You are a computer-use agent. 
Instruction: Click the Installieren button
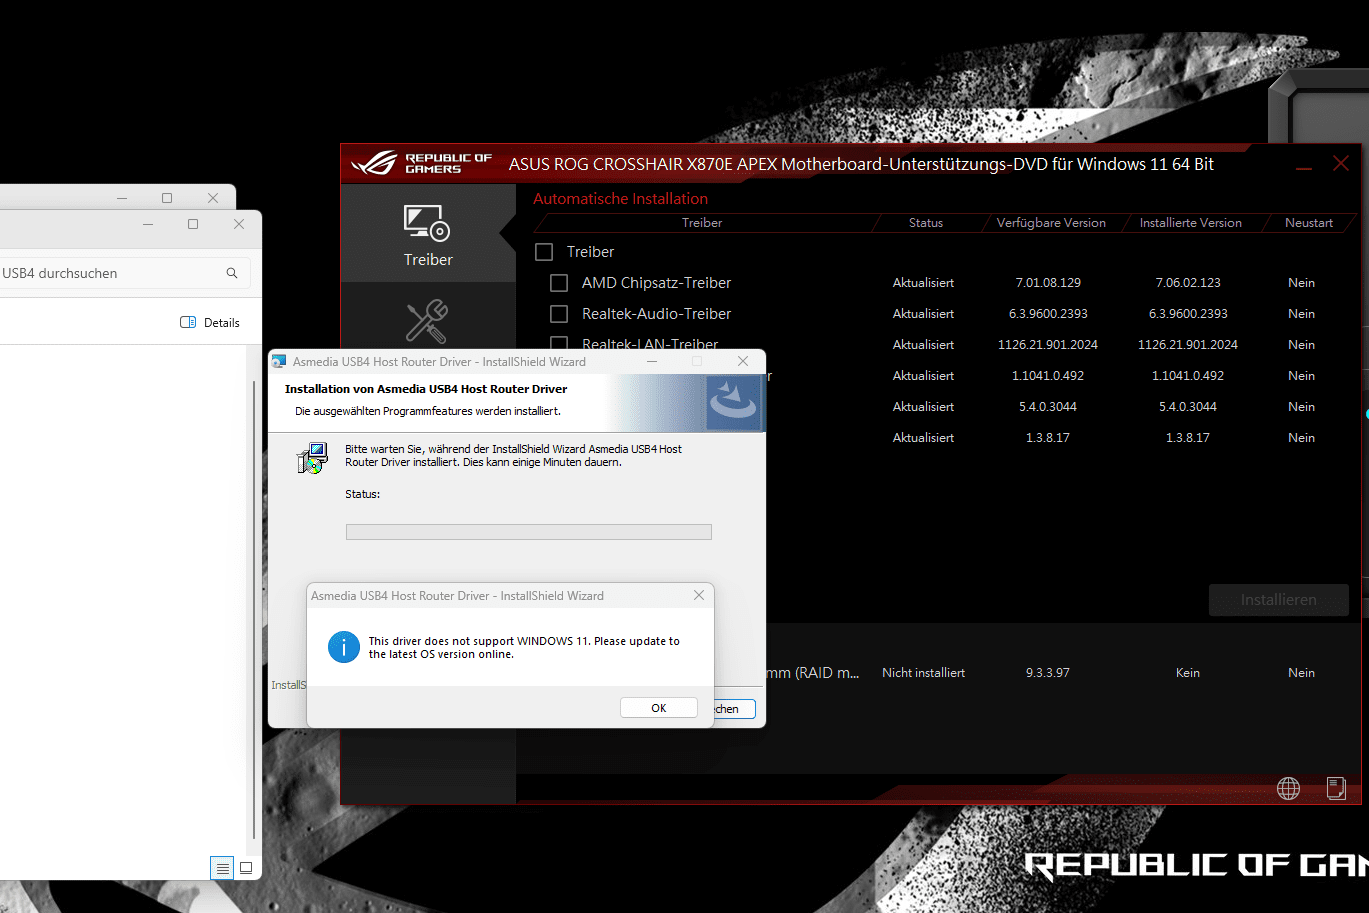click(x=1278, y=600)
